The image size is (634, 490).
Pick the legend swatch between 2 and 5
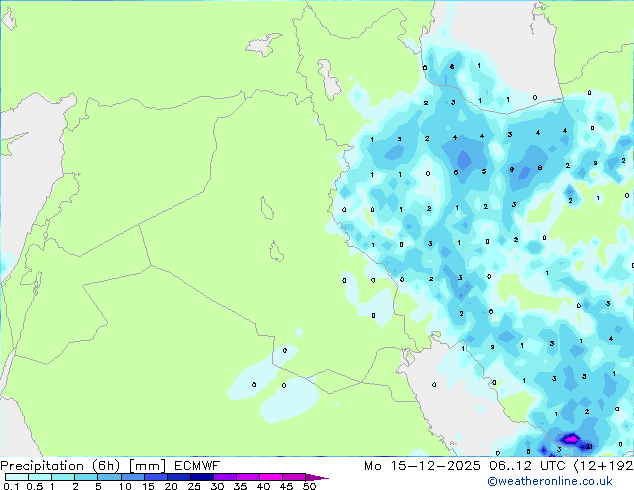point(86,477)
